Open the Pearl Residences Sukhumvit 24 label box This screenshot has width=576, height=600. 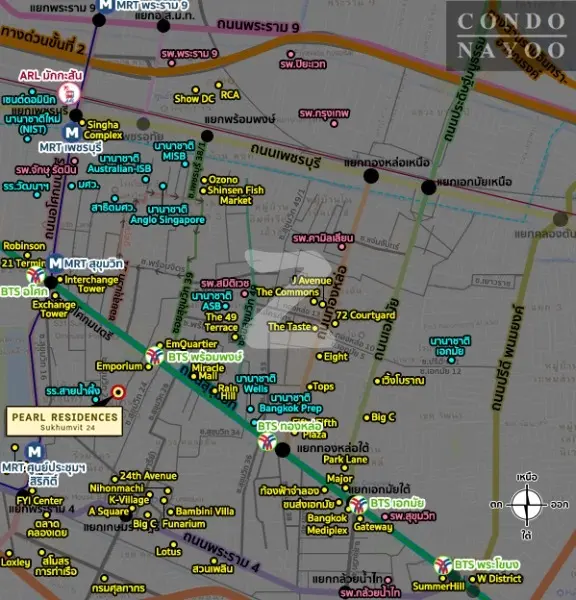click(64, 421)
